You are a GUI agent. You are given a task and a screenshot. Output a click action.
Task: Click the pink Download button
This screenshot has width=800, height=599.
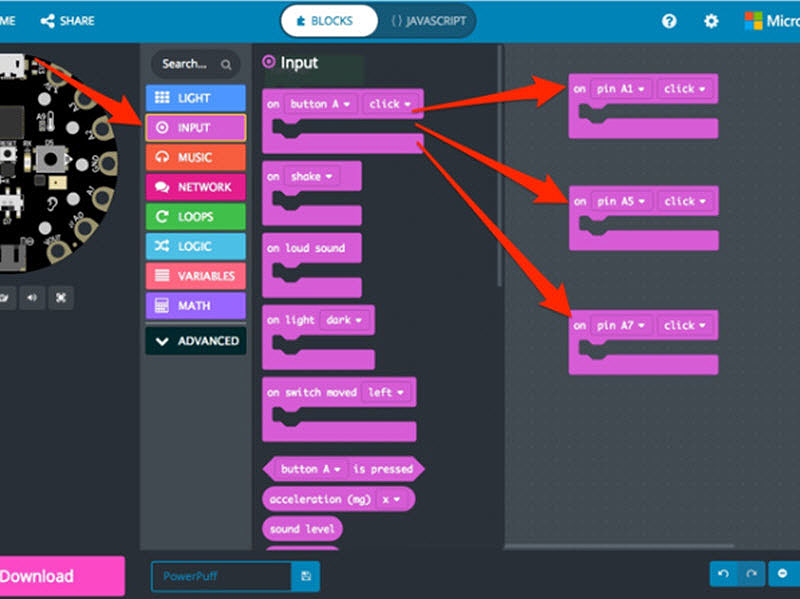coord(62,576)
